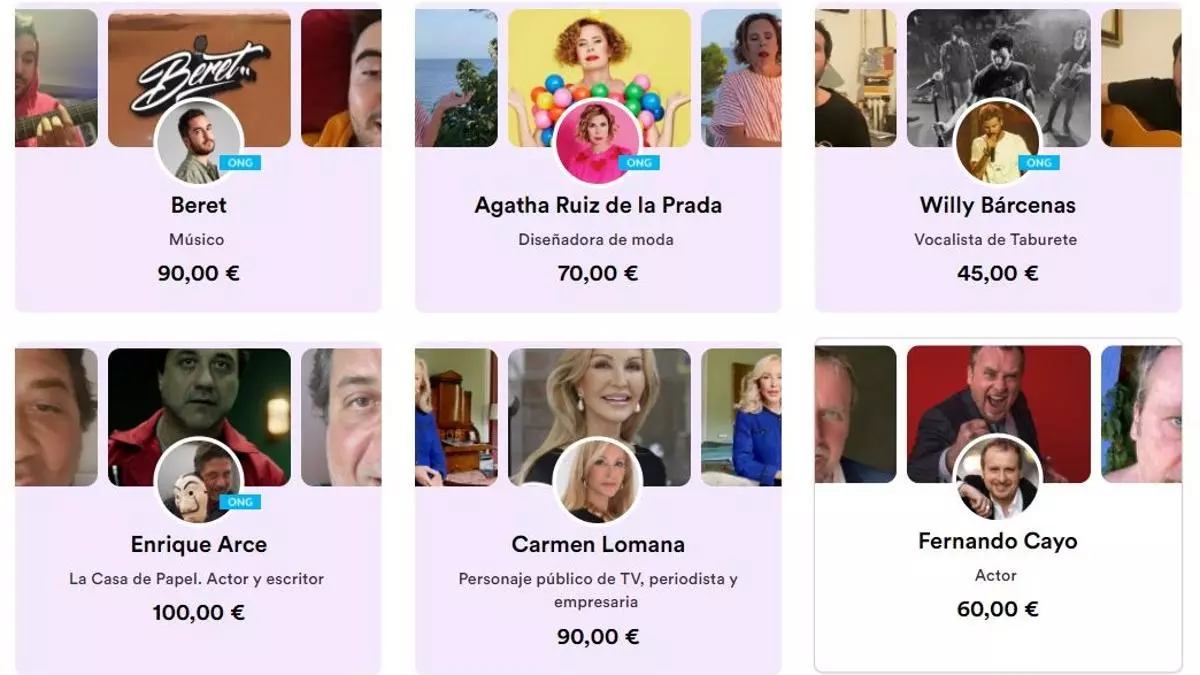Image resolution: width=1200 pixels, height=675 pixels.
Task: Click the ONG badge on Beret's avatar
Action: [239, 163]
